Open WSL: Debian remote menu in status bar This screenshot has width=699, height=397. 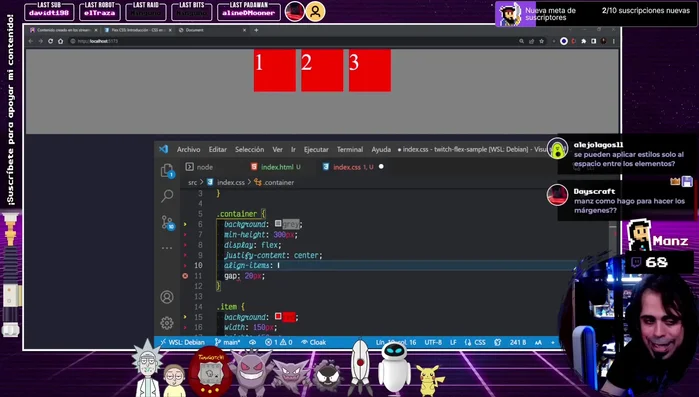pos(182,342)
